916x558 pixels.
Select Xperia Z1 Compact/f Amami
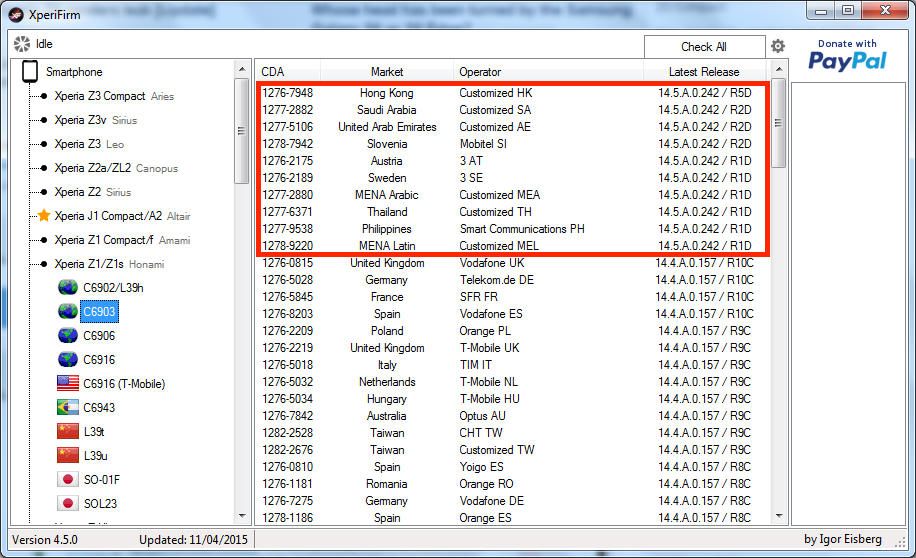tap(122, 240)
